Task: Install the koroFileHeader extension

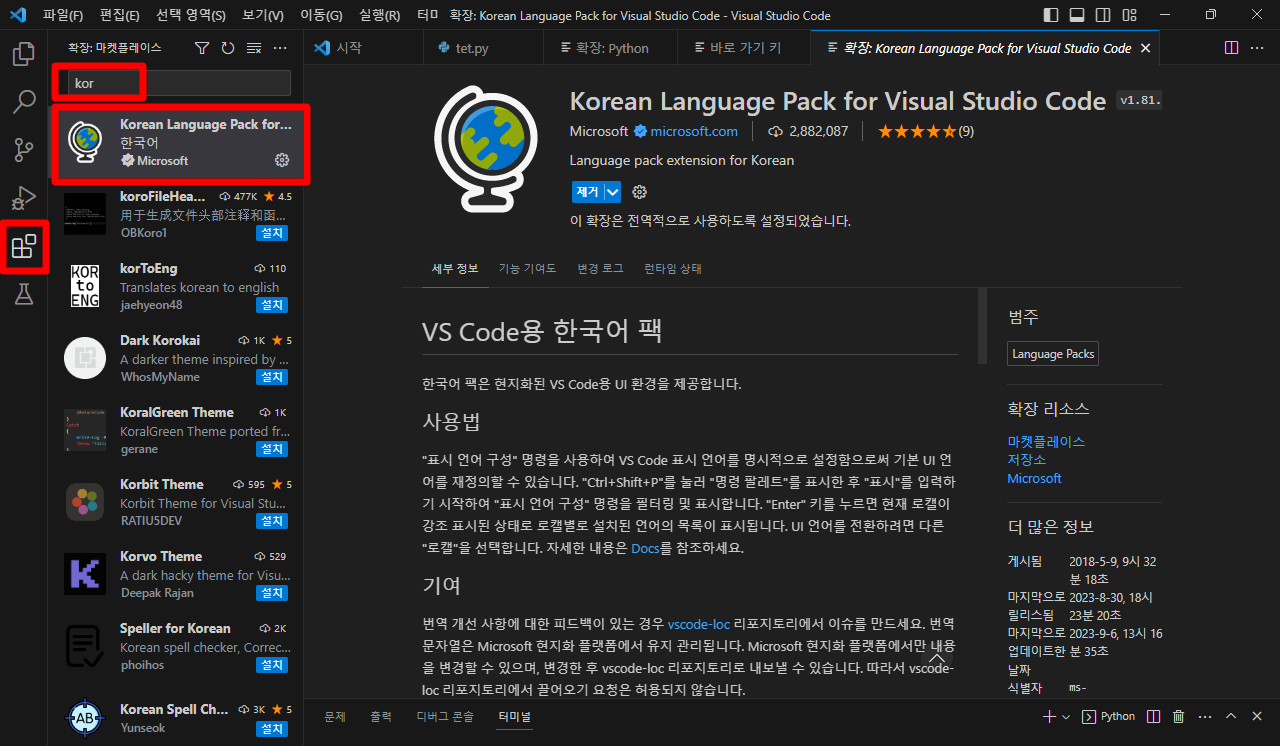Action: (x=272, y=233)
